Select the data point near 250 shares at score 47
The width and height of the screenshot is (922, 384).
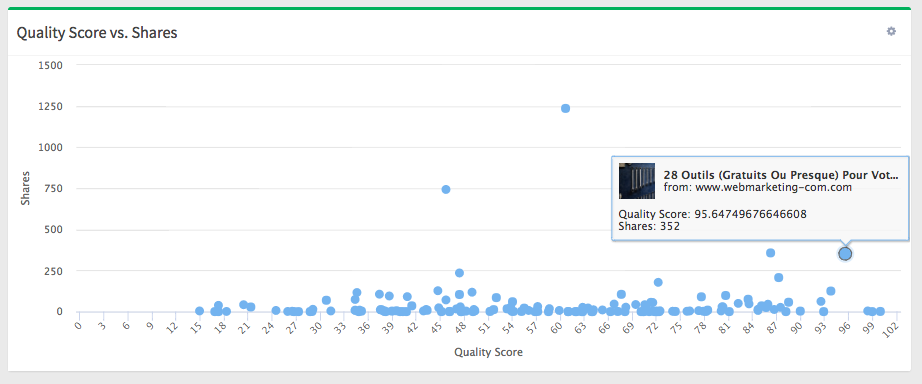[x=459, y=273]
